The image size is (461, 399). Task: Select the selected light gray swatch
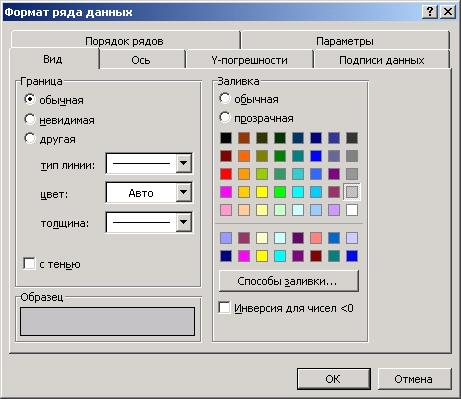[x=352, y=192]
